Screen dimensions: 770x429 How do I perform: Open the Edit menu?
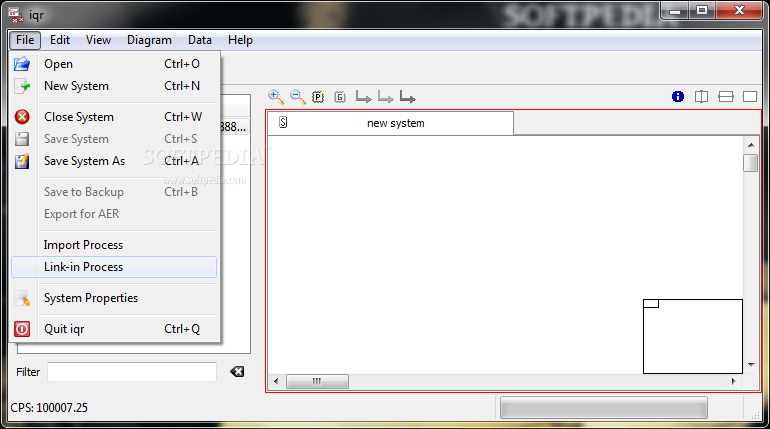[x=60, y=40]
